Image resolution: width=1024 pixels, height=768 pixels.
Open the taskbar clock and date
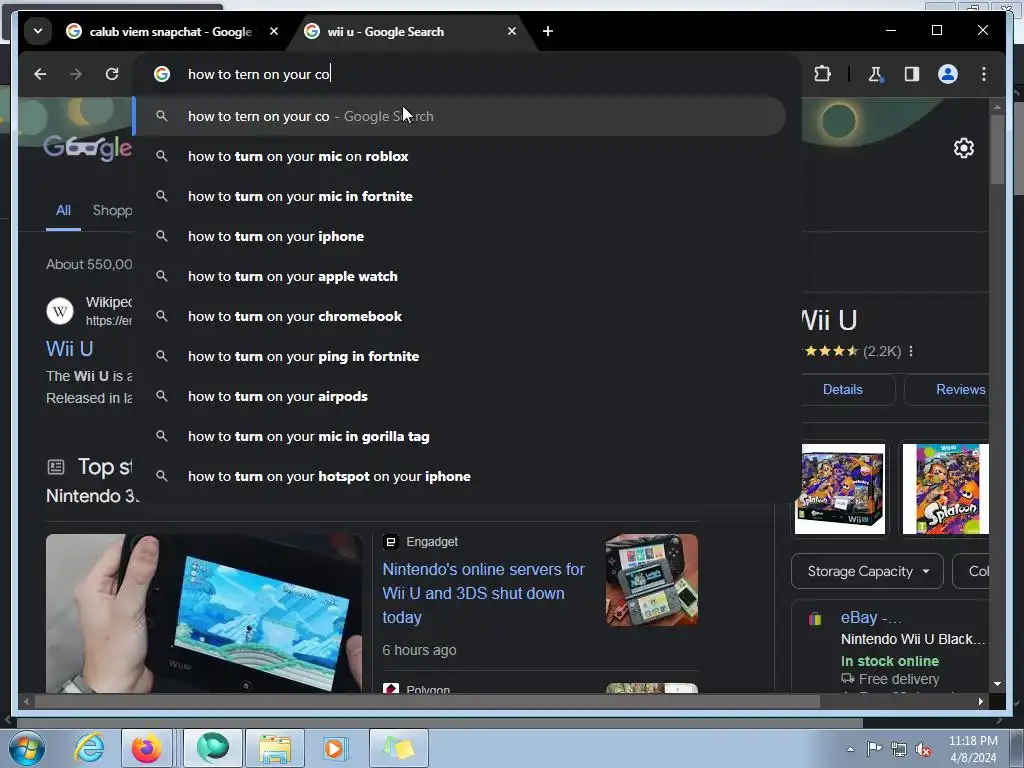(972, 749)
